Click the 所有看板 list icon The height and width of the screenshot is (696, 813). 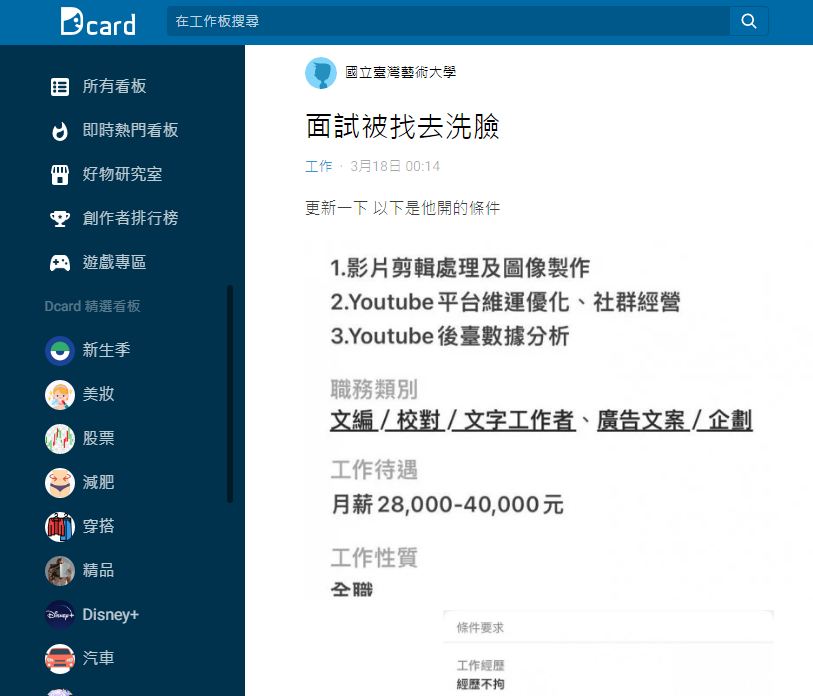tap(60, 87)
